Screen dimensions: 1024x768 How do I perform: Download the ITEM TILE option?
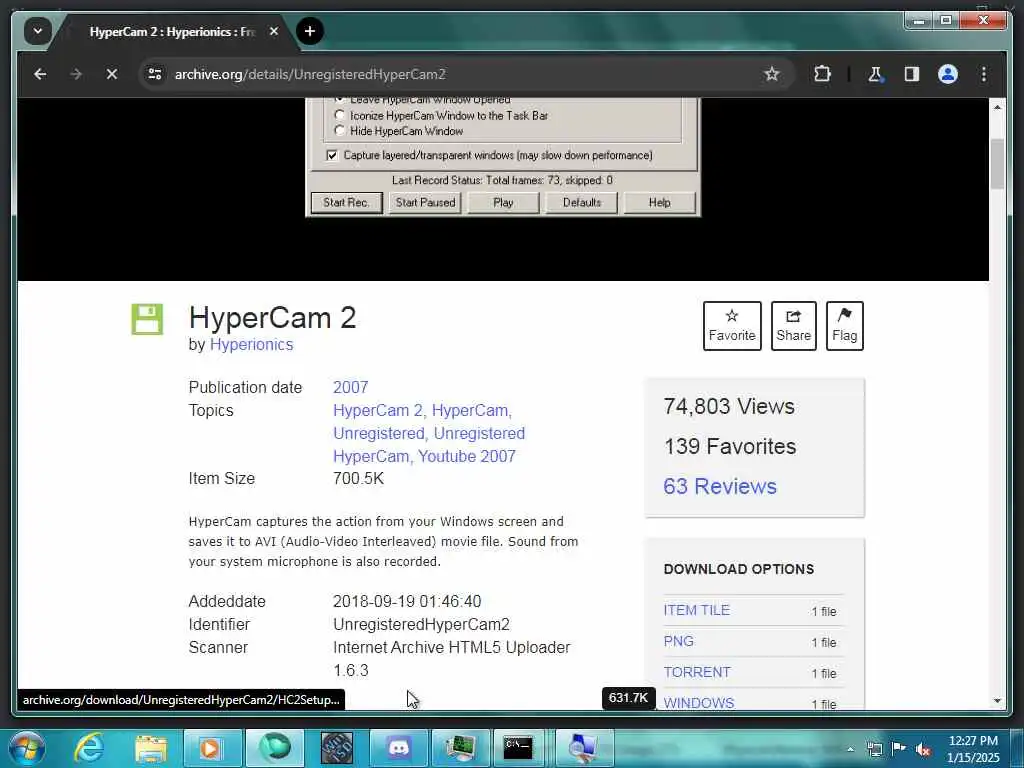(696, 611)
